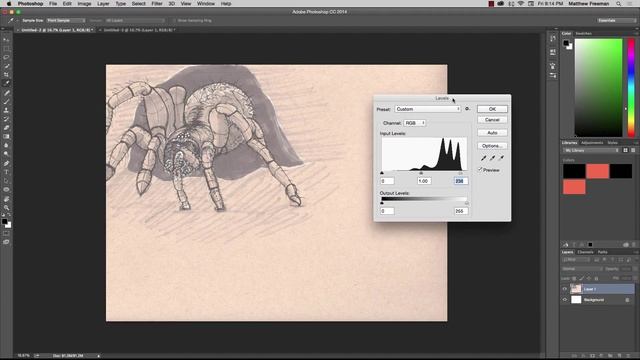Open the layer blend mode dropdown
640x360 pixels.
(582, 269)
